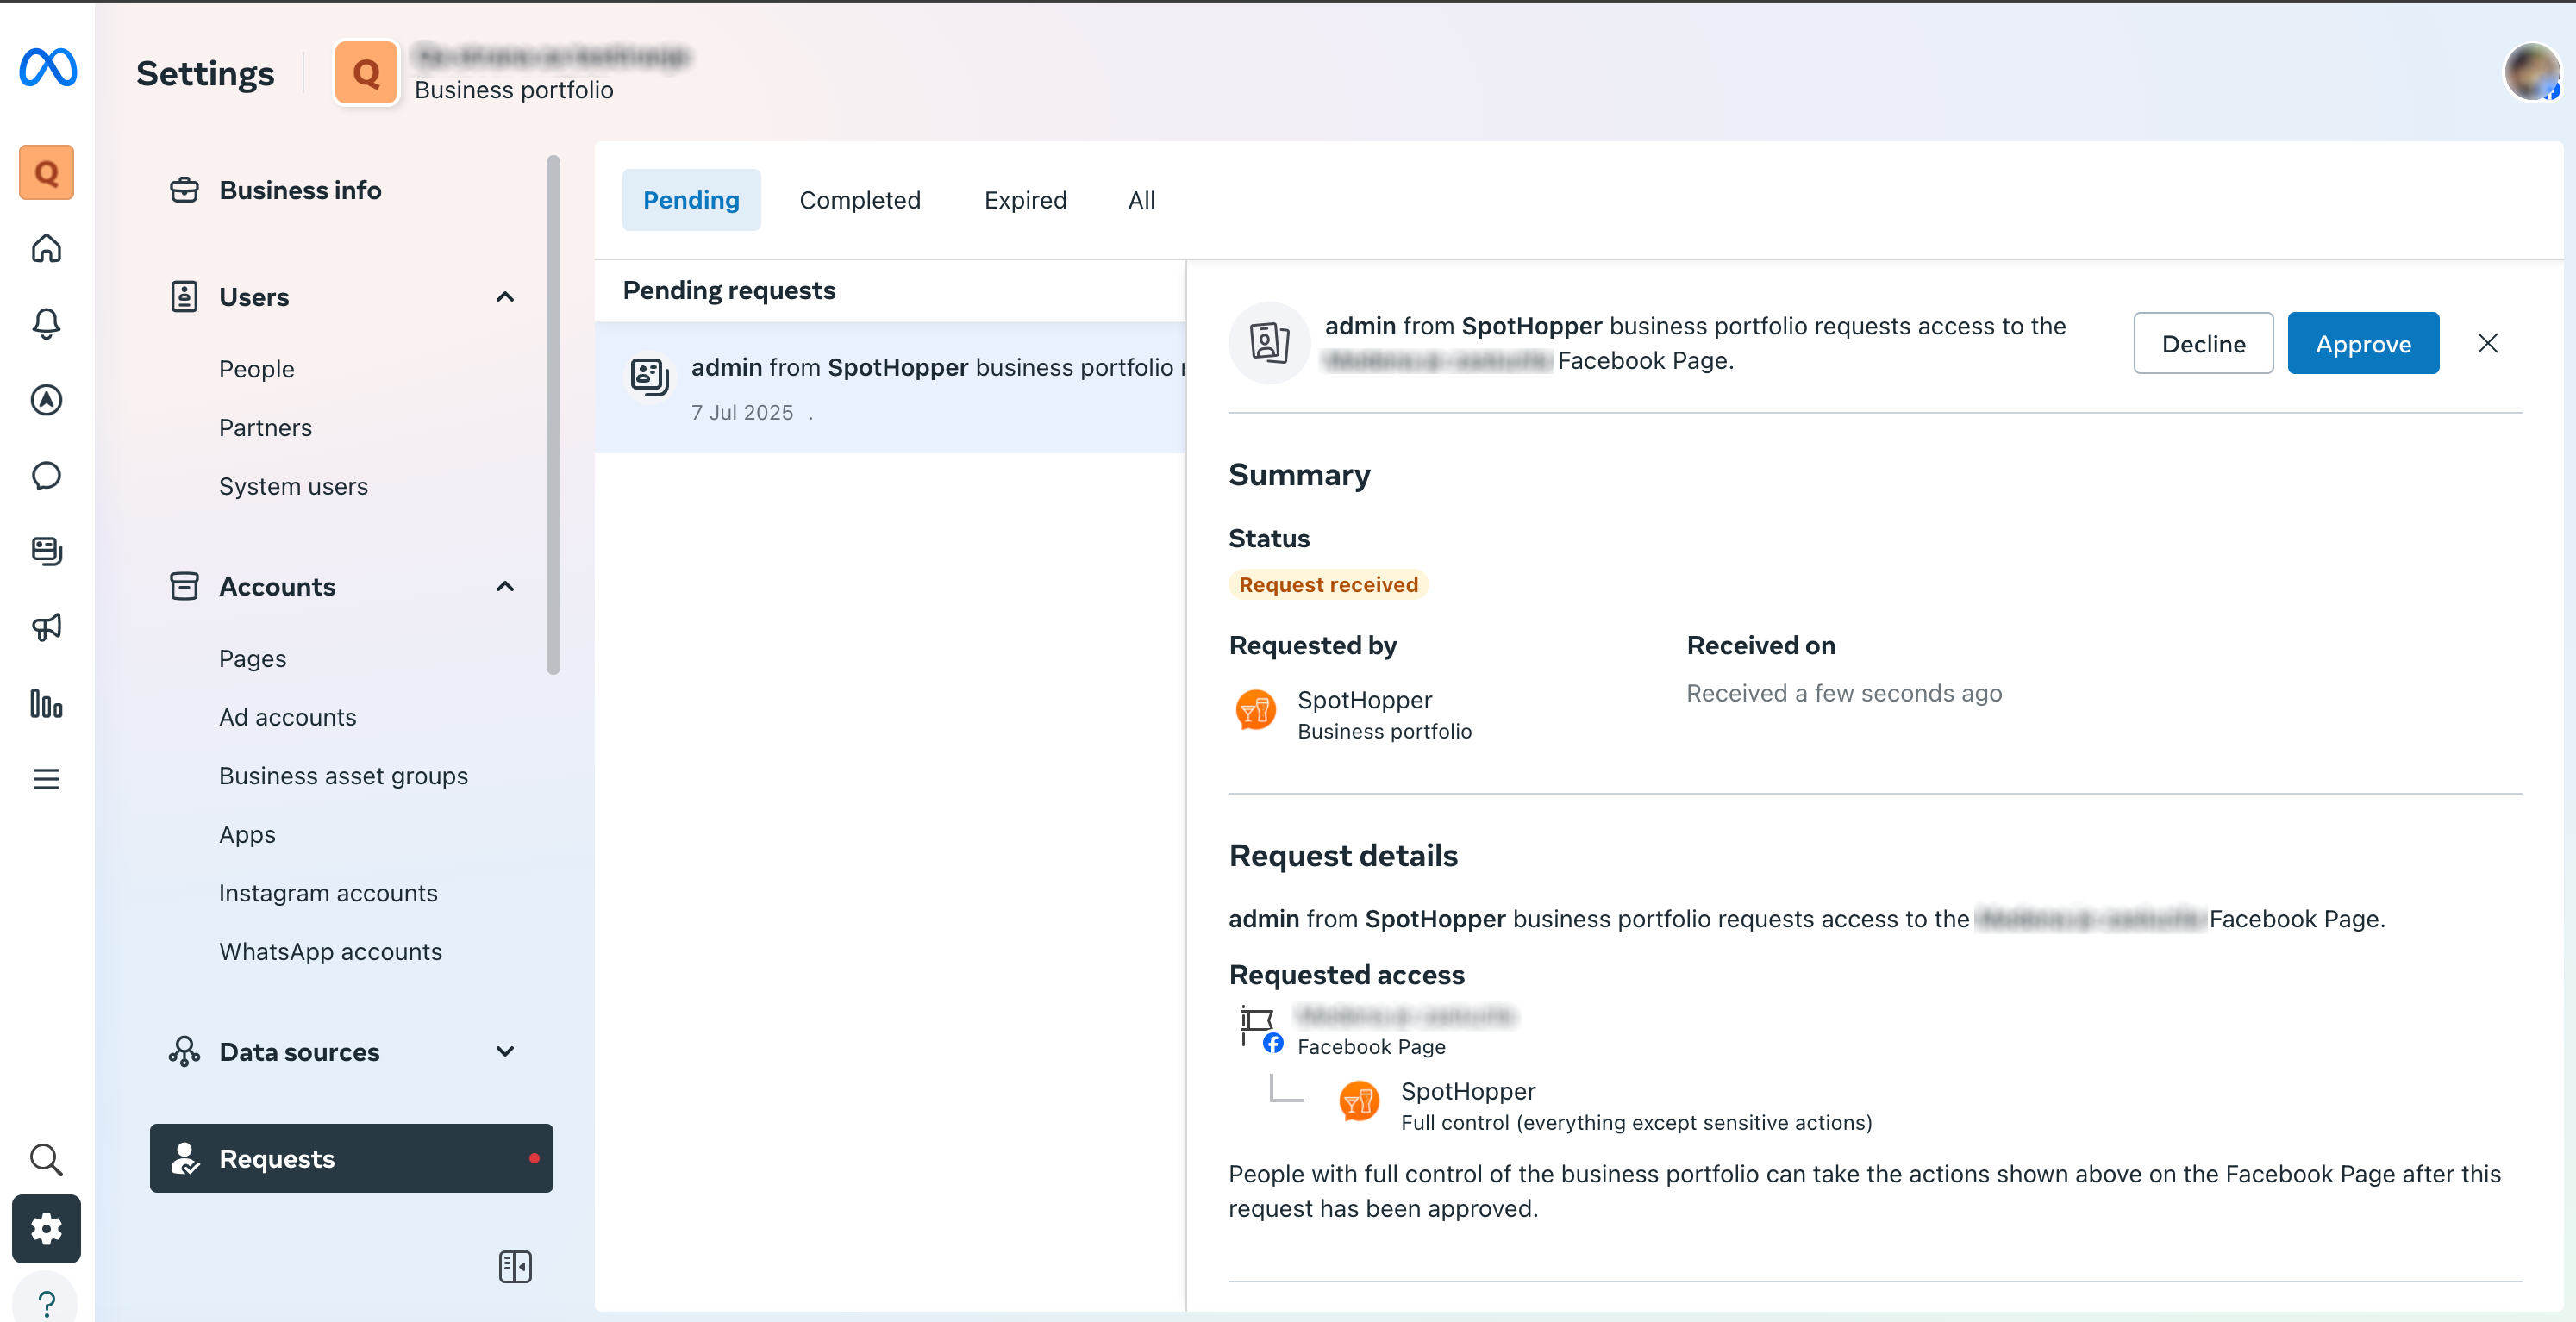This screenshot has height=1322, width=2576.
Task: Open System users
Action: (x=293, y=486)
